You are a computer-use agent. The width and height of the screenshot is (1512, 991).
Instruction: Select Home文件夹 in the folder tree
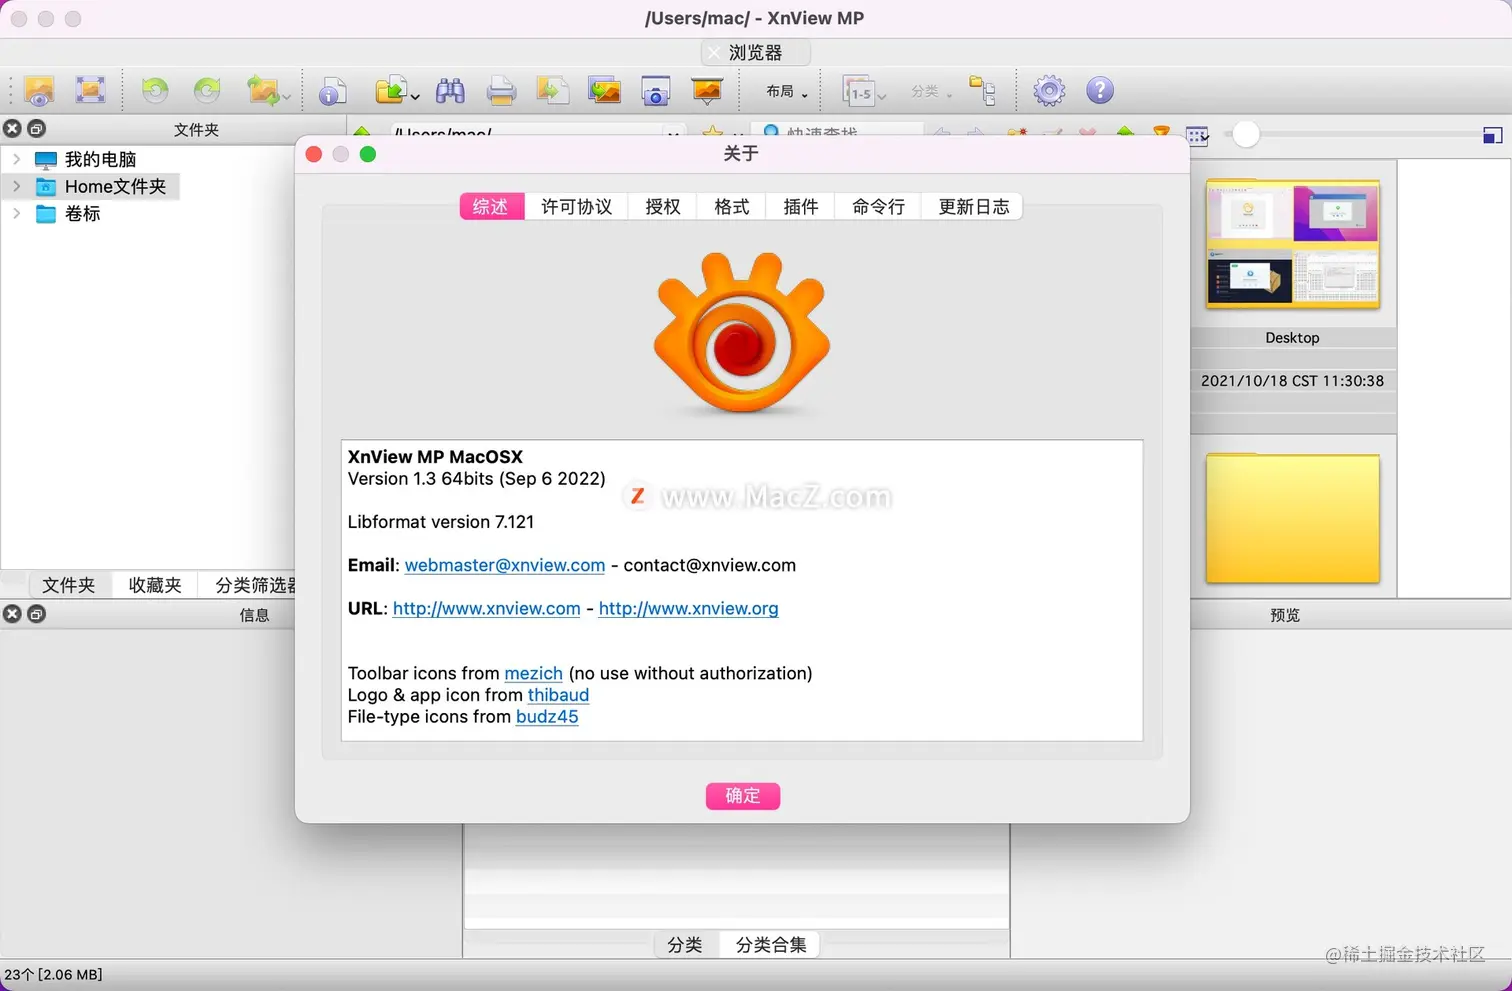[x=115, y=186]
